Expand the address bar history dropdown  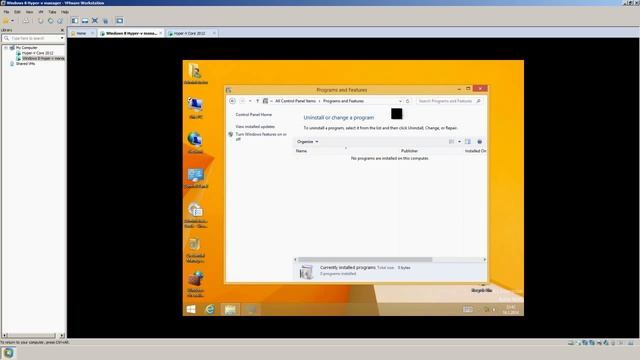click(x=400, y=101)
